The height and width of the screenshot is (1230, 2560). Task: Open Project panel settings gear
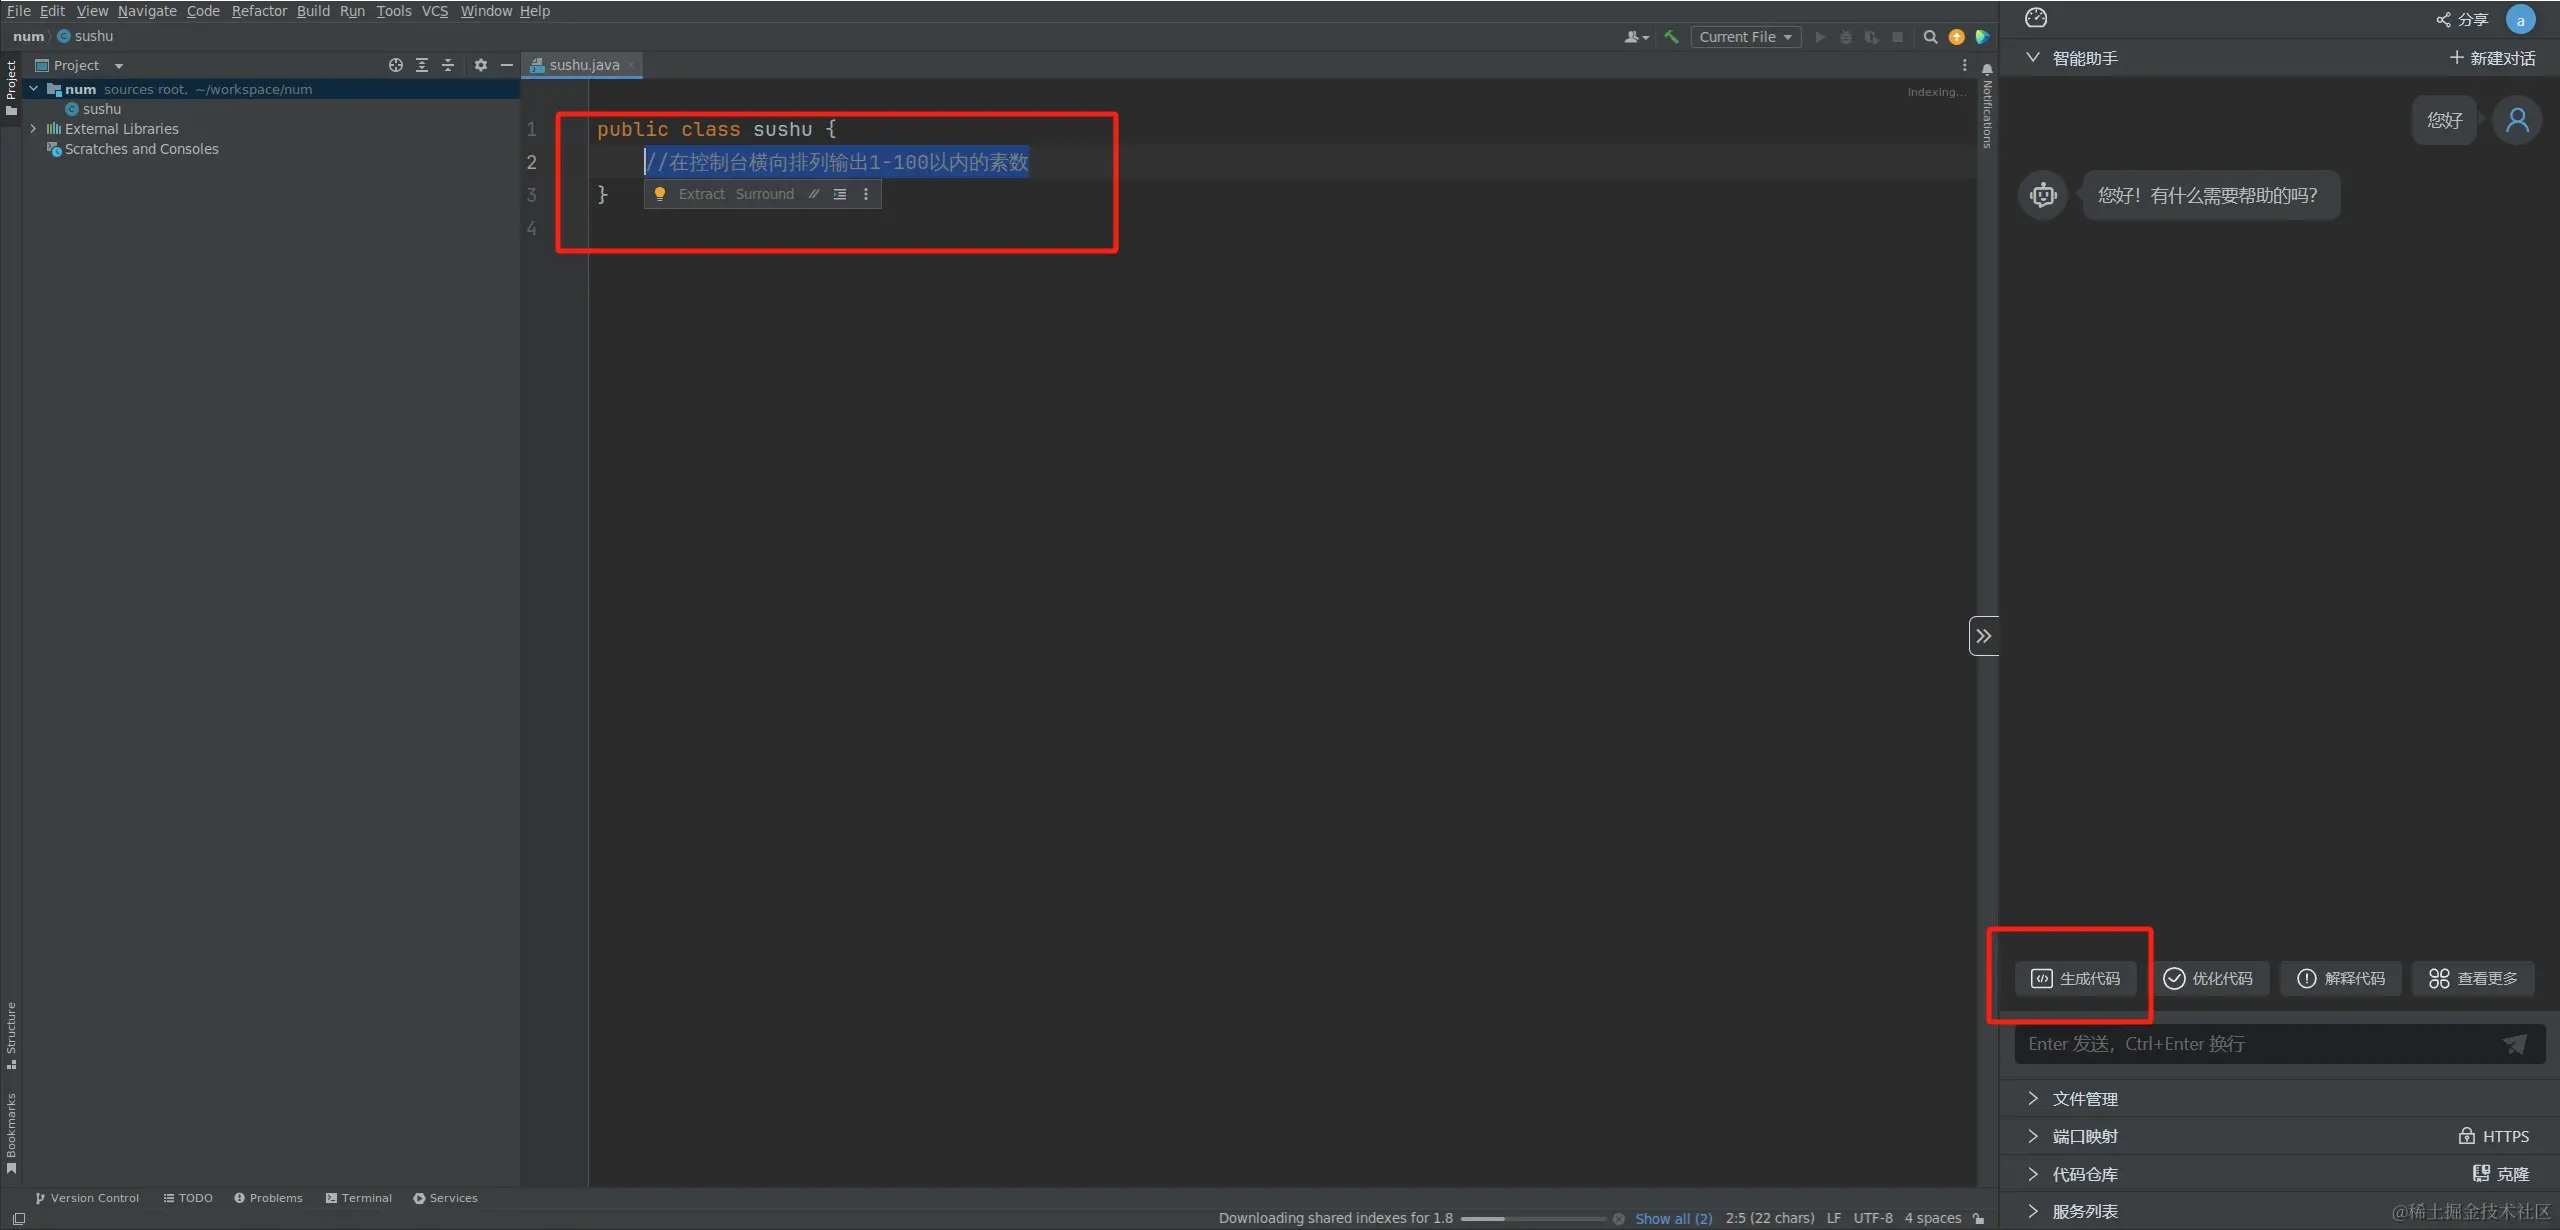[x=481, y=65]
